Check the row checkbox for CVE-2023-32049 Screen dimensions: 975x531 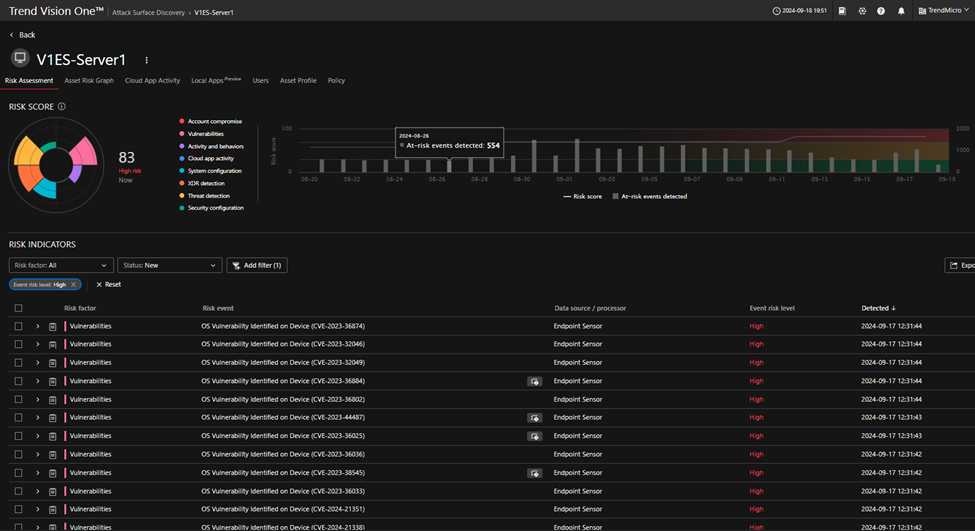[x=19, y=362]
